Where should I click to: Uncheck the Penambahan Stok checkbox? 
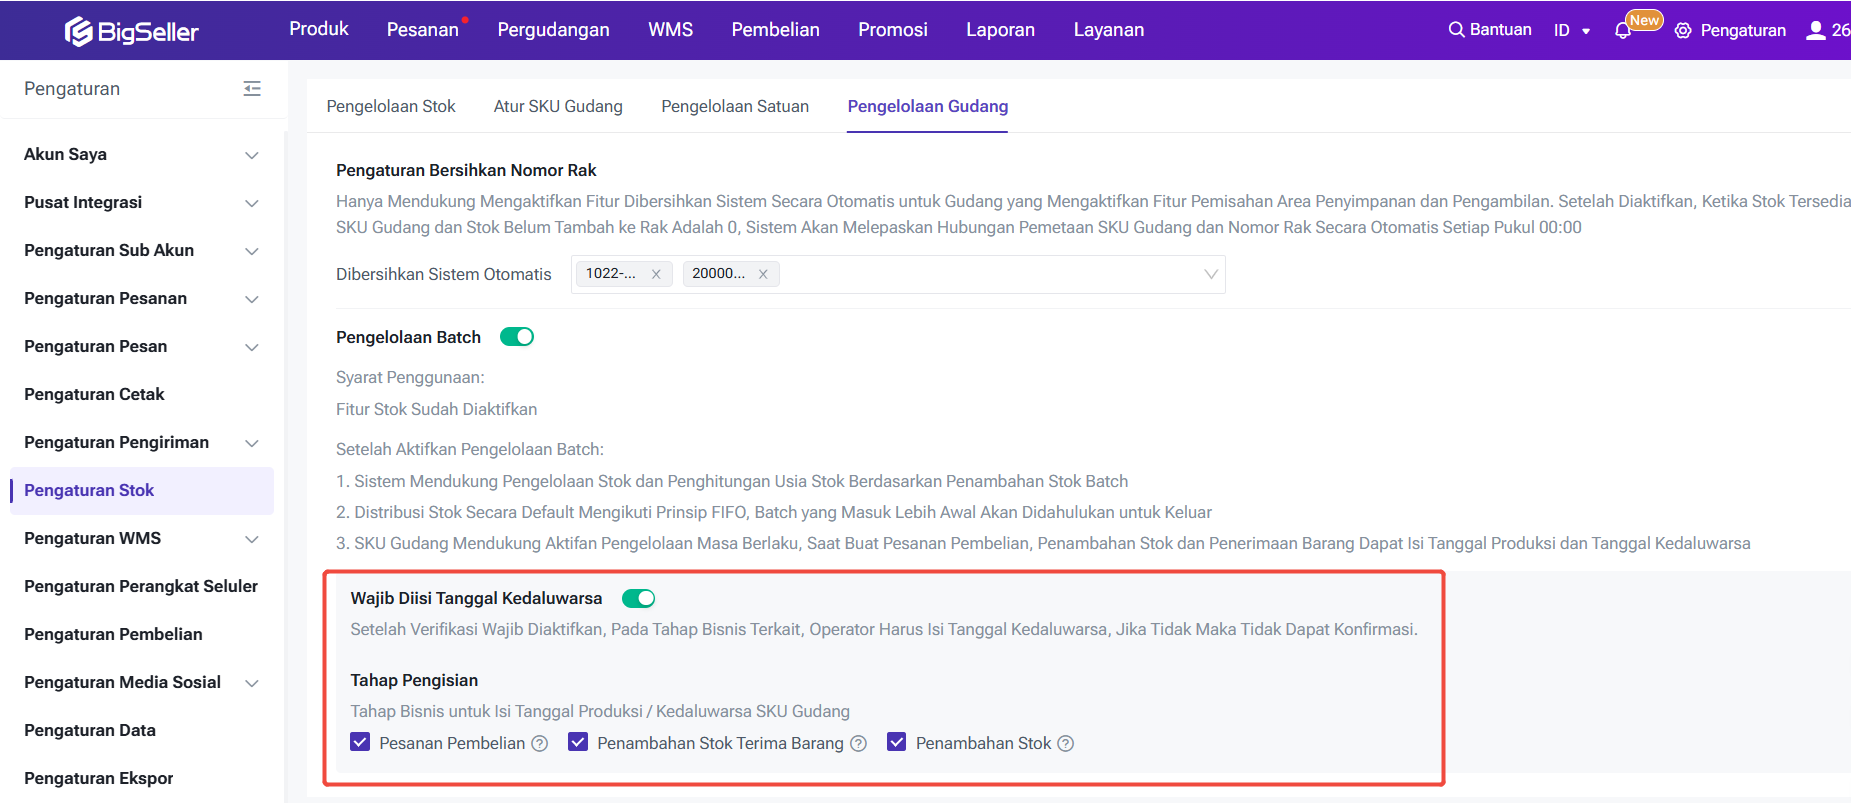point(897,742)
